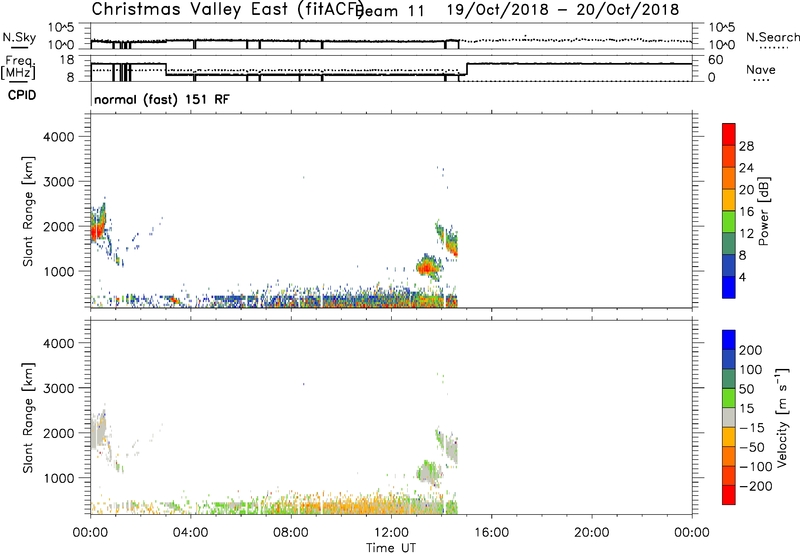800x554 pixels.
Task: Select the red top segment of power colorbar
Action: pos(729,134)
